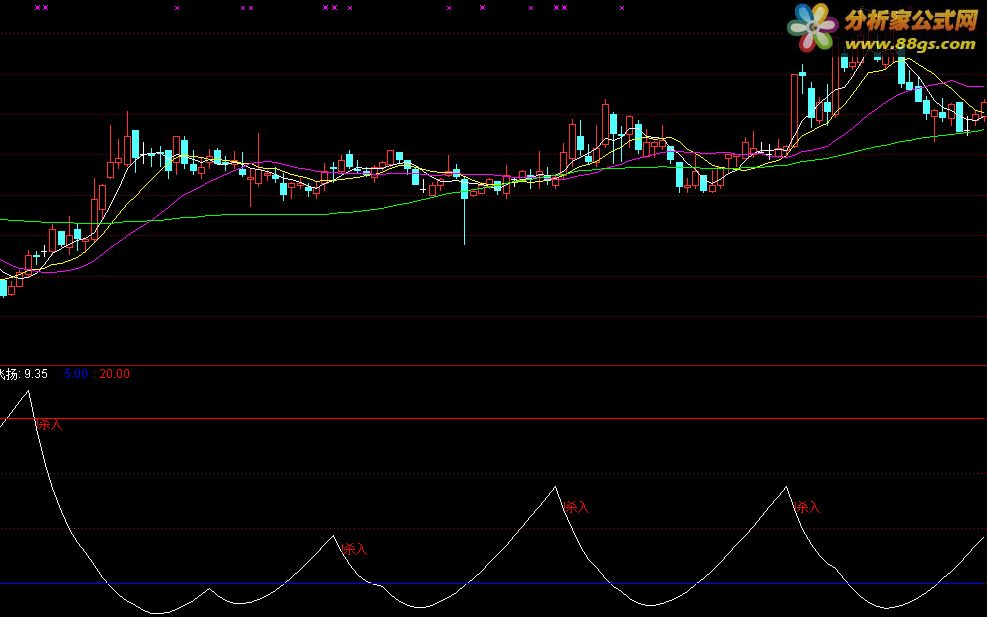Screen dimensions: 987x617
Task: Select the red 20.00 parameter value
Action: click(115, 373)
